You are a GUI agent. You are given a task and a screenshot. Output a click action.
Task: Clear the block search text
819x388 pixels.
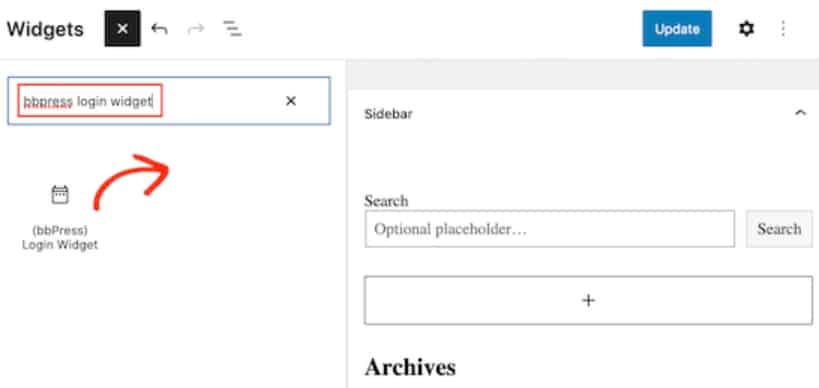click(x=291, y=101)
